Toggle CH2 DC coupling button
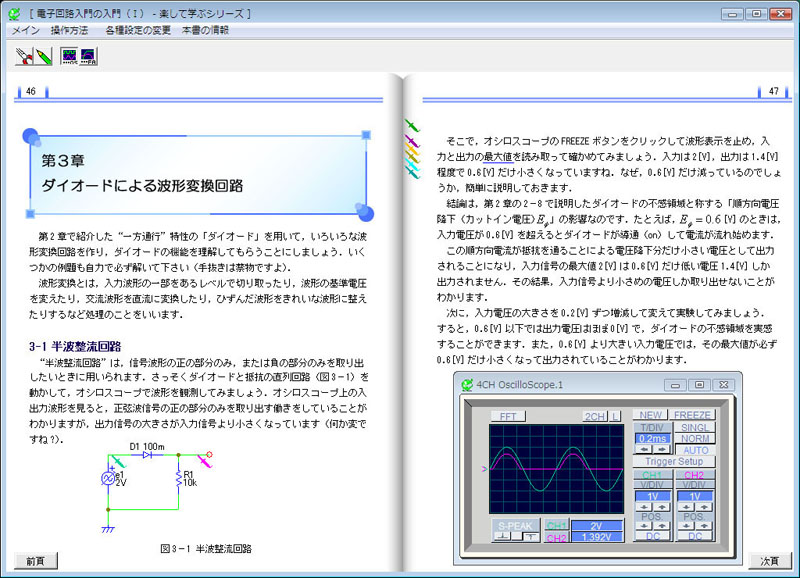800x578 pixels. [x=695, y=536]
